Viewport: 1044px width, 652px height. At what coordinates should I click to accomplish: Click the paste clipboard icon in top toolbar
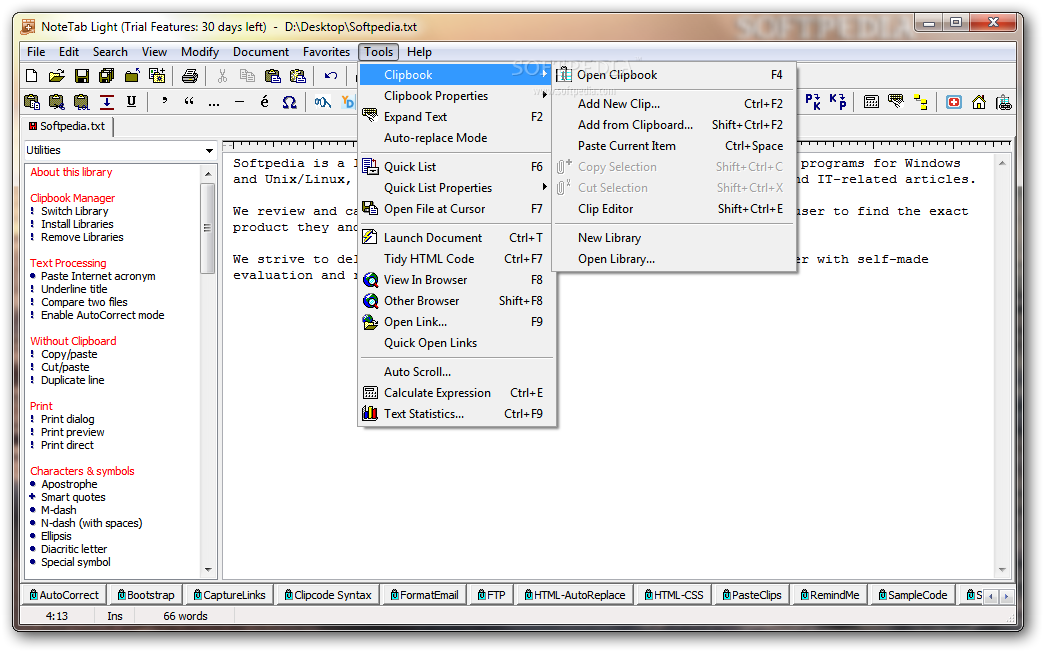point(272,76)
